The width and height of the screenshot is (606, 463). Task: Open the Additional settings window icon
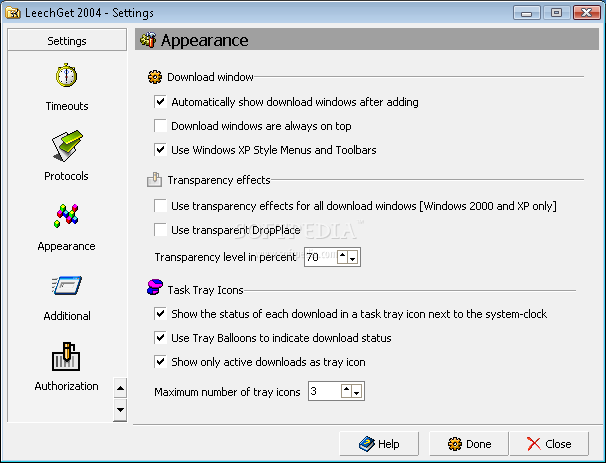point(66,286)
